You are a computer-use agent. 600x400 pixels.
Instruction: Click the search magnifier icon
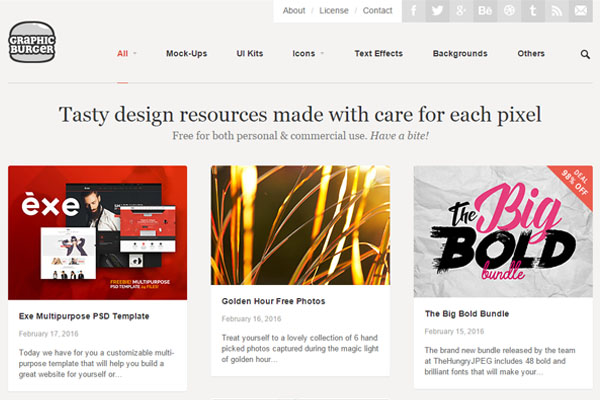585,54
